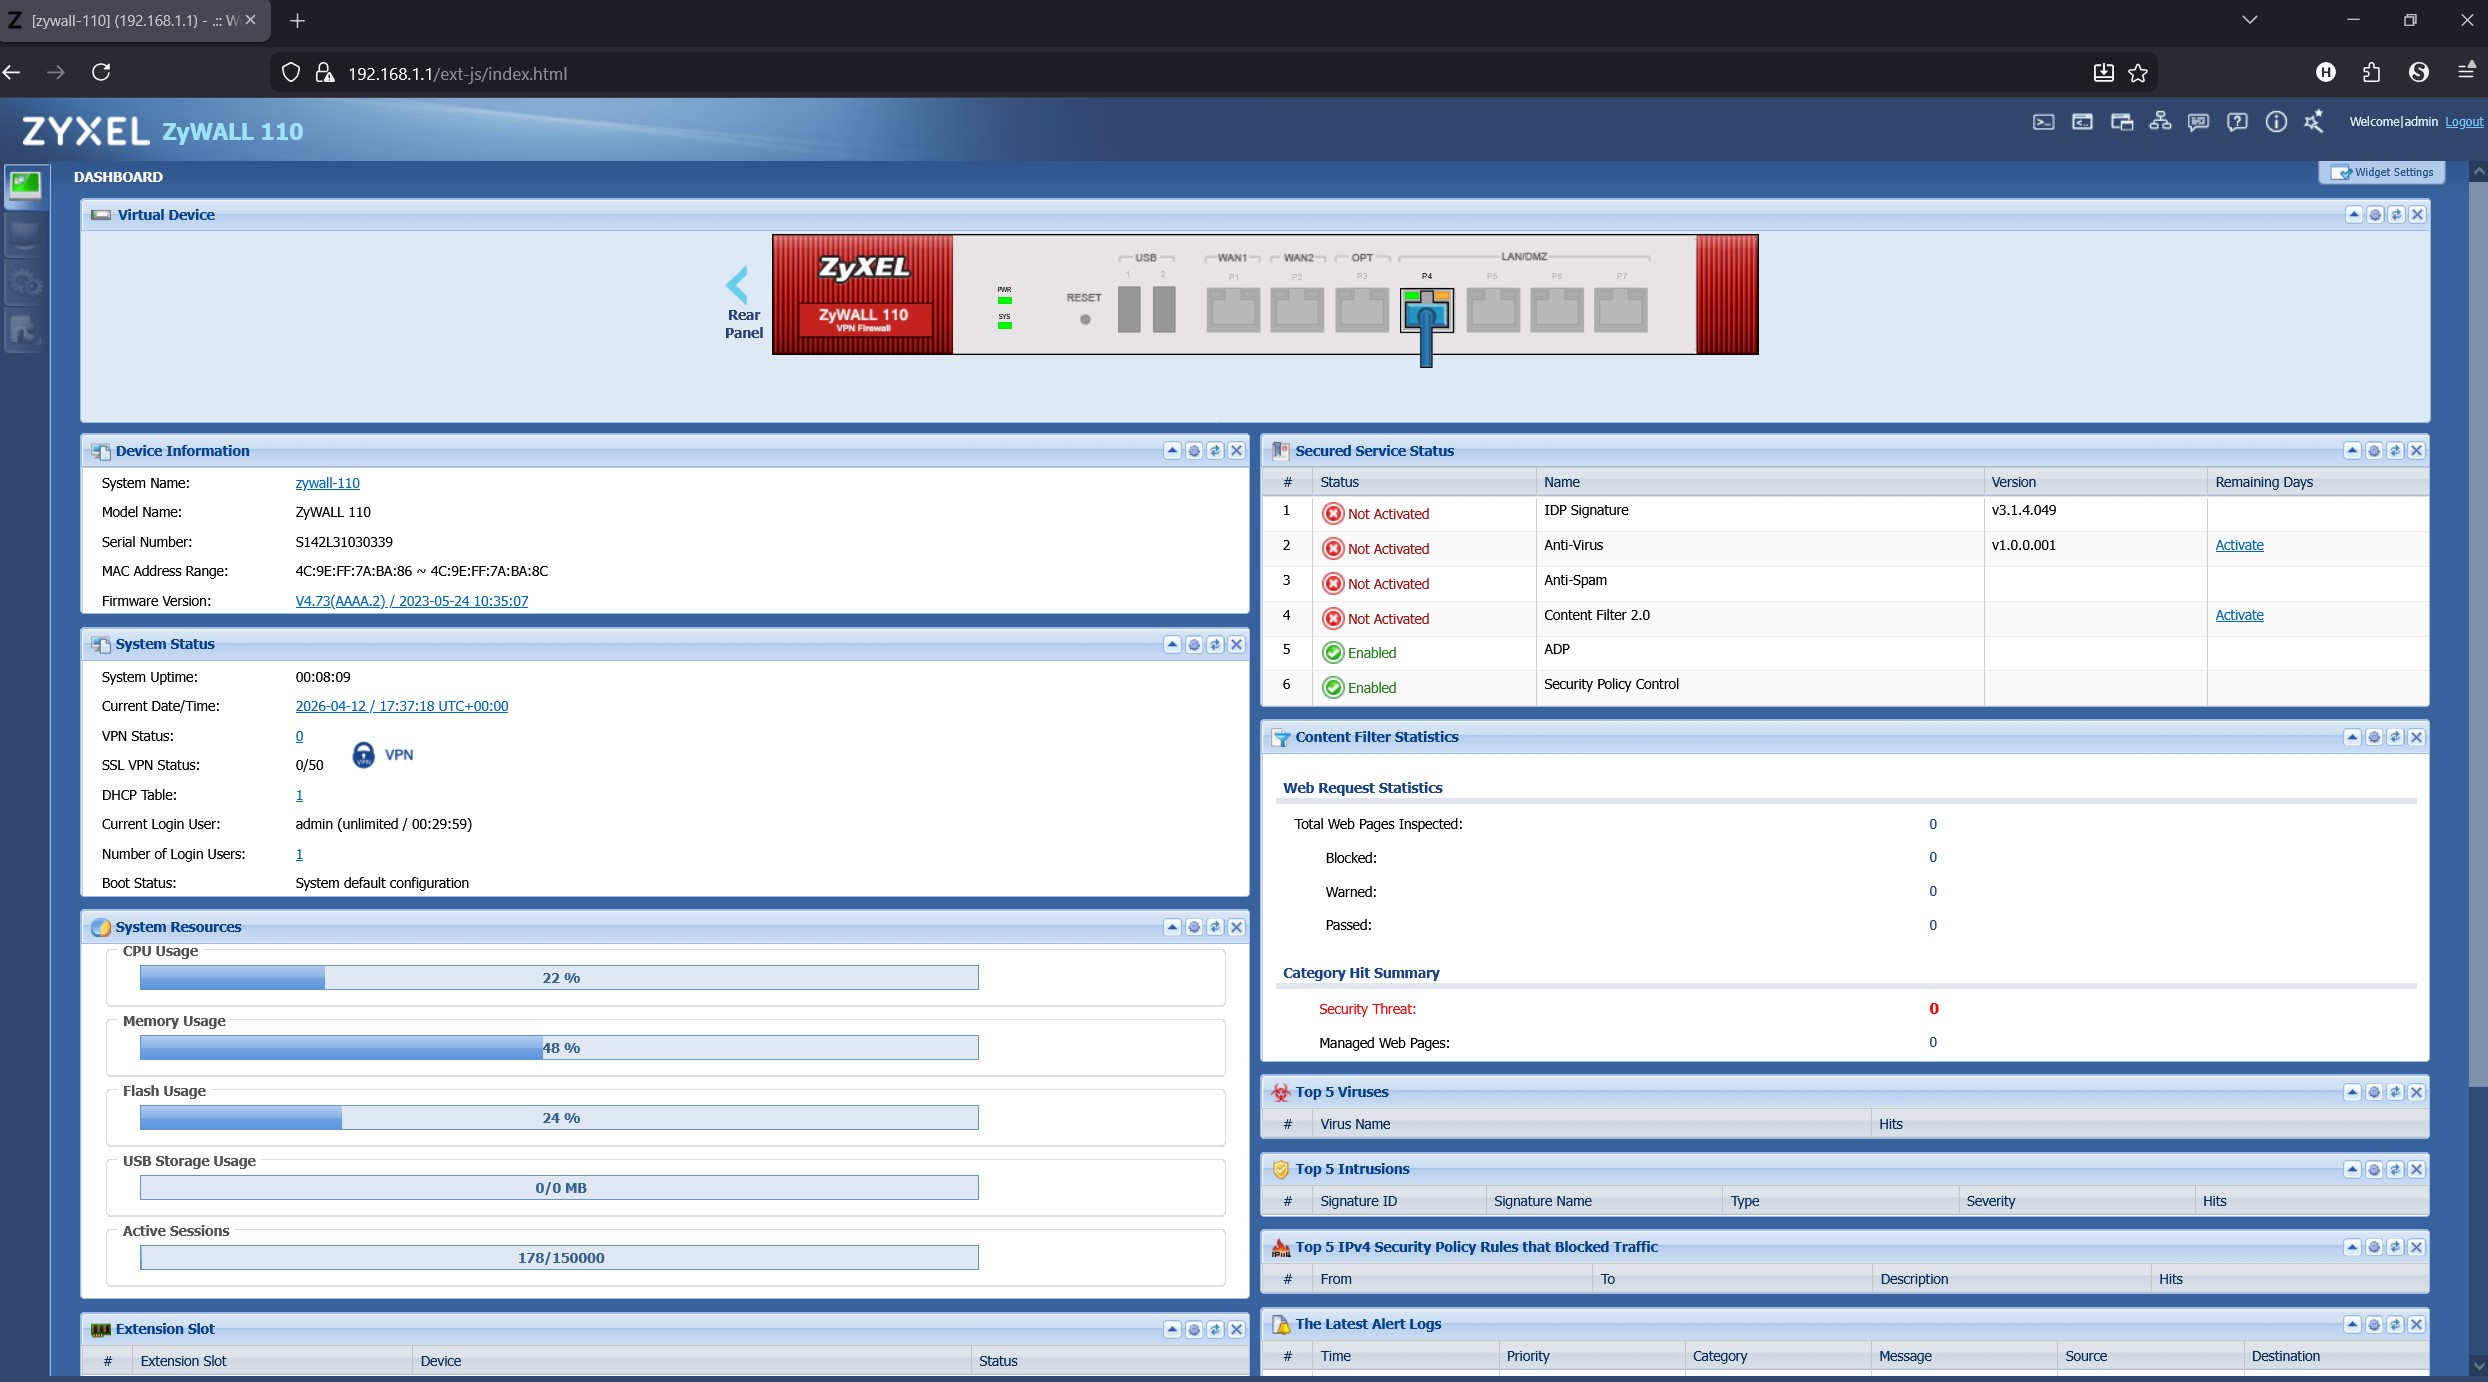Click the Memory Usage progress bar
This screenshot has height=1382, width=2488.
tap(559, 1048)
